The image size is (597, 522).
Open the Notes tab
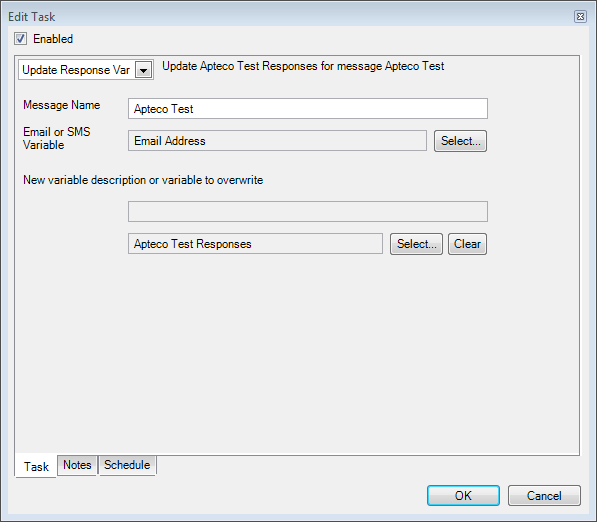[77, 465]
